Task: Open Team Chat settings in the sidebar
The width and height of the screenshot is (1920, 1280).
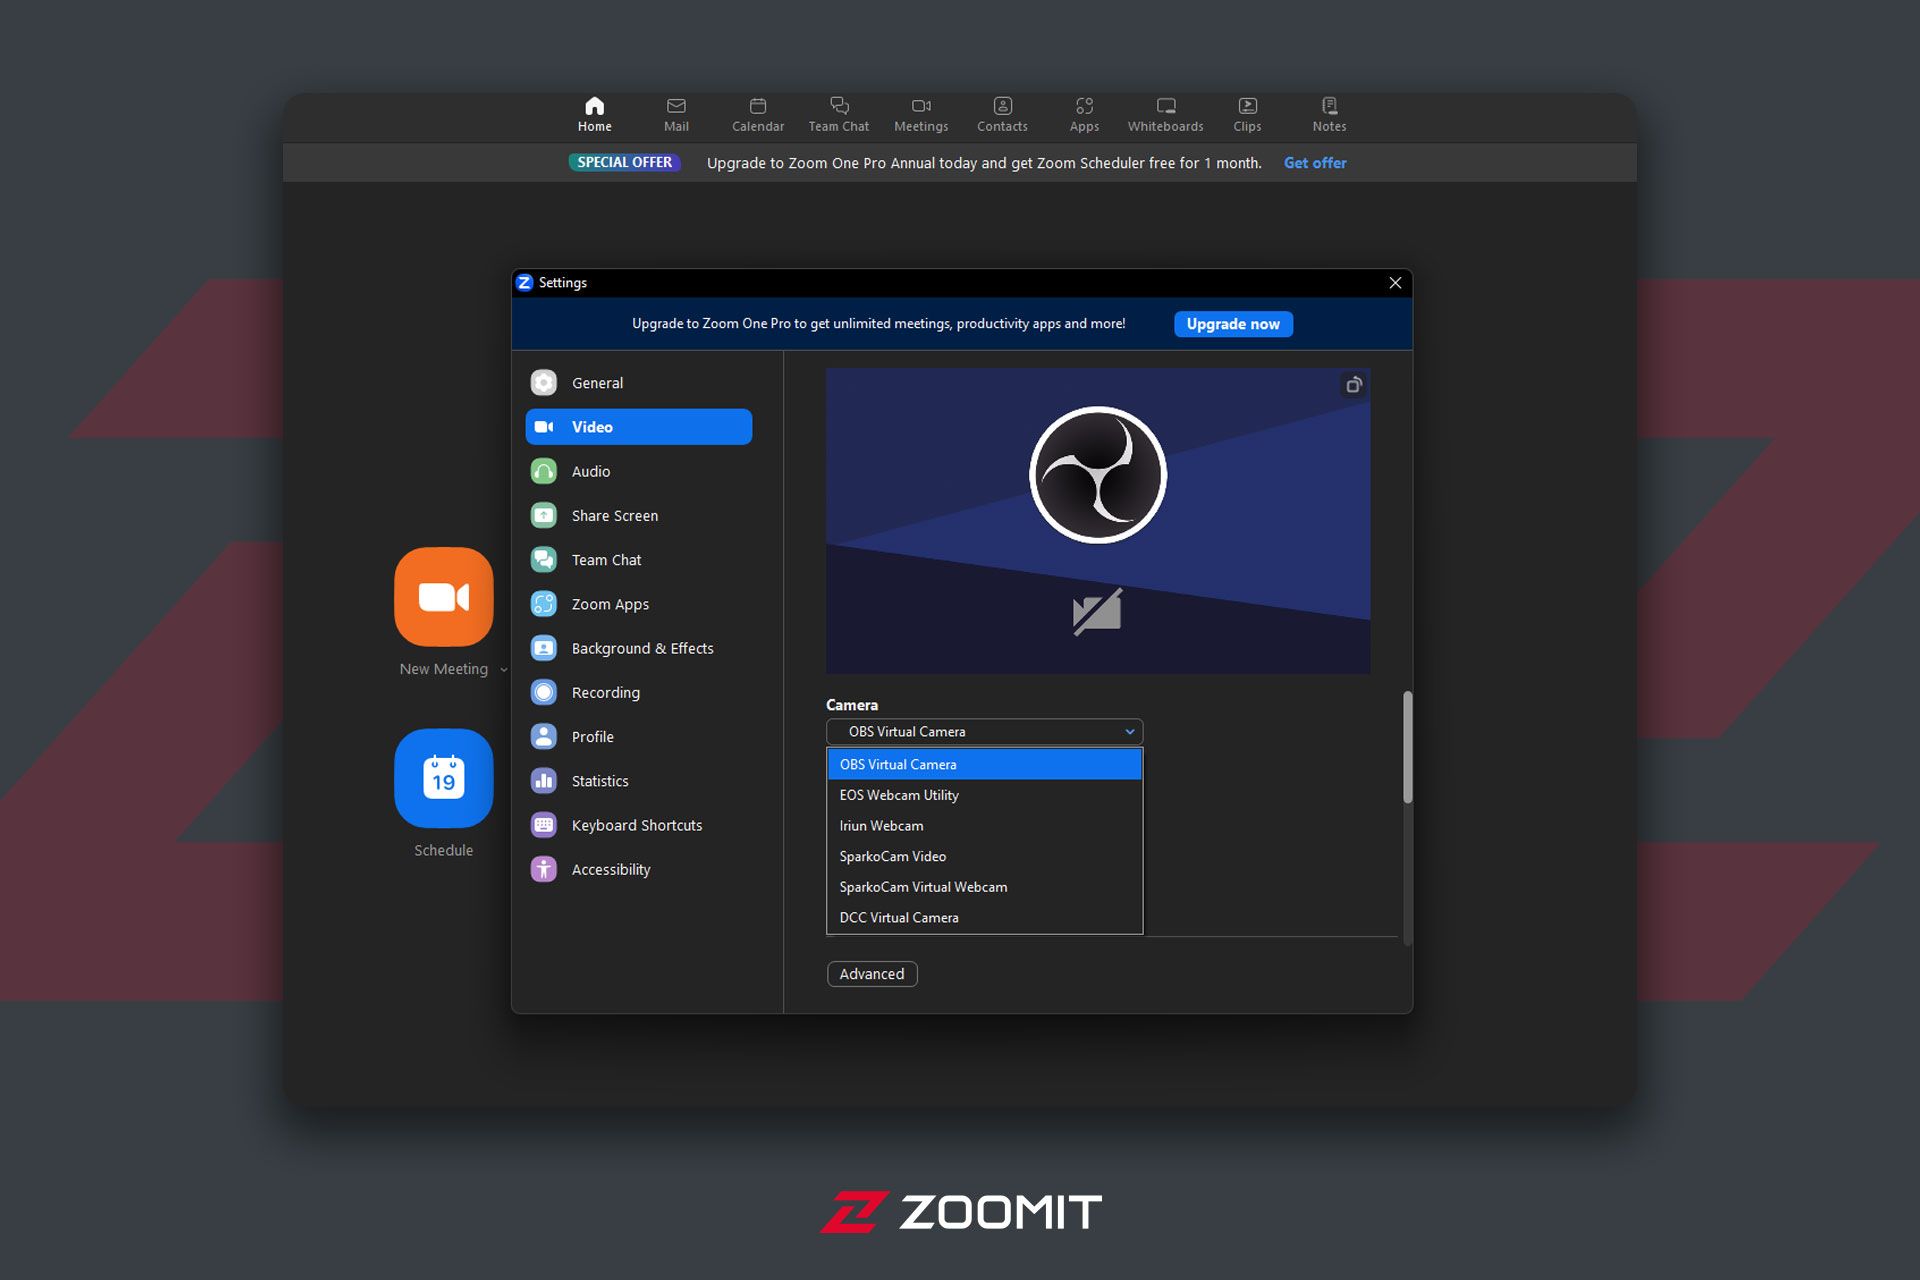Action: [x=639, y=560]
